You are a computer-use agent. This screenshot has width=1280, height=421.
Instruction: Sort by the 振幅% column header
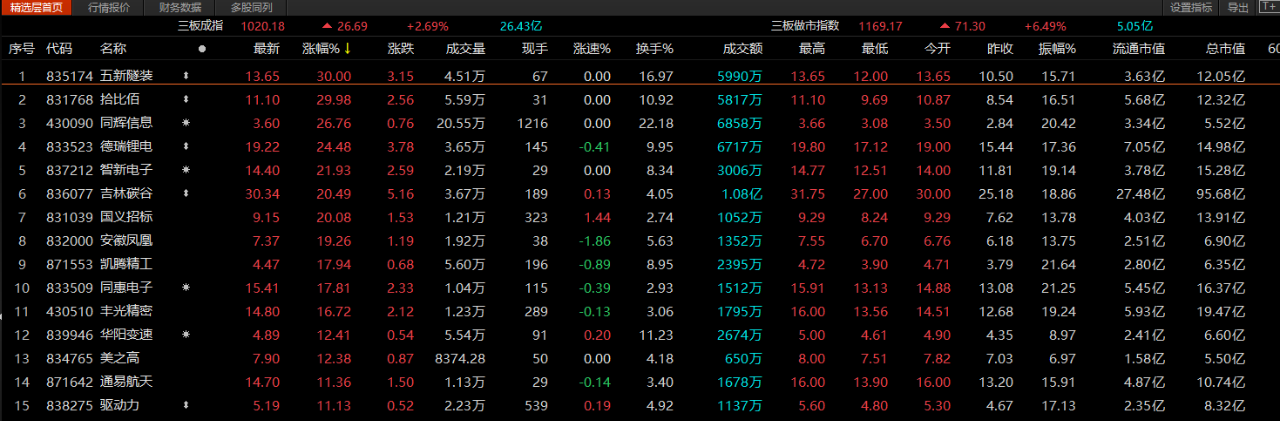(1056, 48)
